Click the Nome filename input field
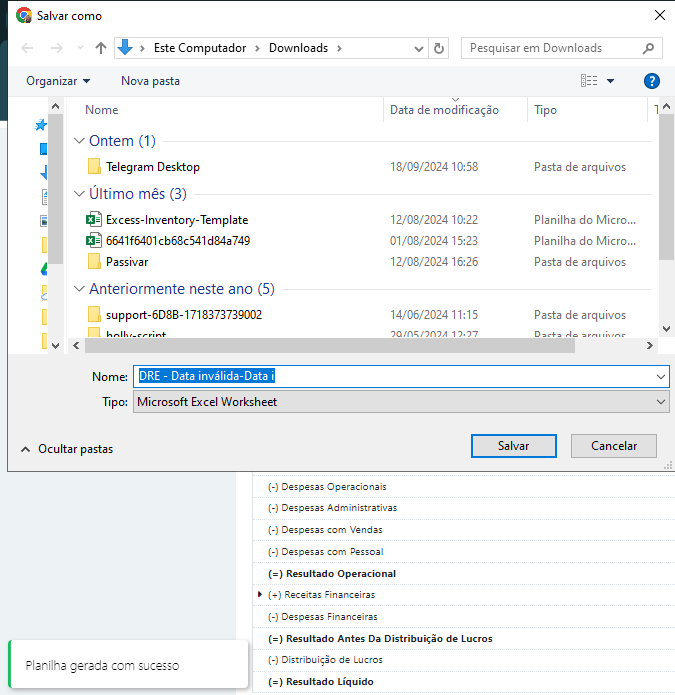This screenshot has height=695, width=675. point(400,376)
